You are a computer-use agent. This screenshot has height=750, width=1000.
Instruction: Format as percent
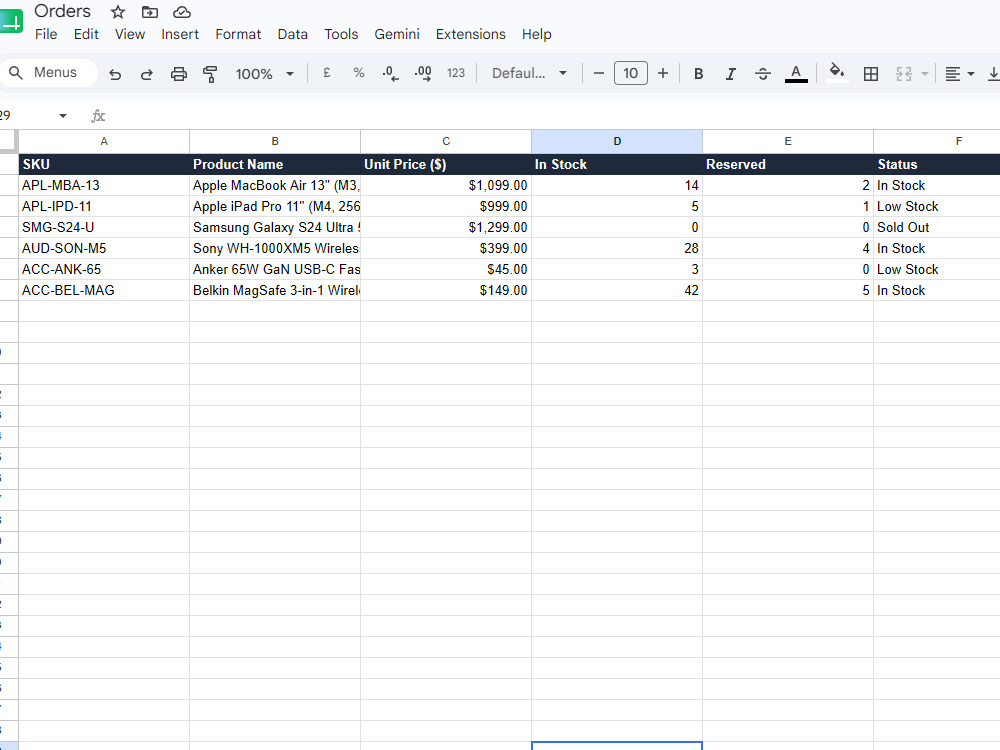[359, 73]
